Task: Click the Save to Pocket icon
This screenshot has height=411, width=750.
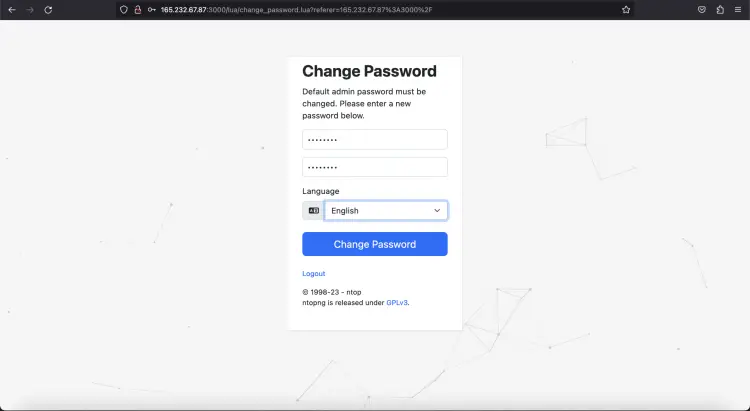Action: 702,10
